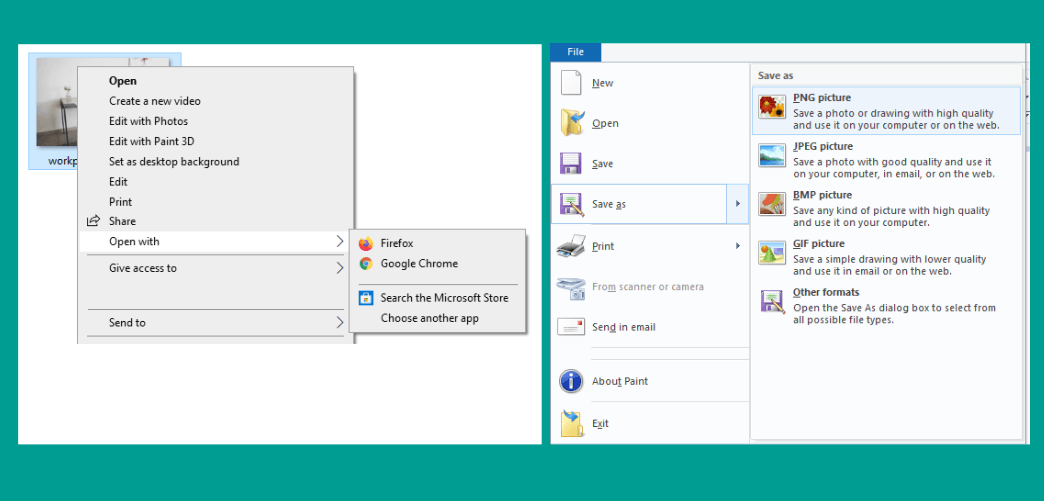Open the File tab in Paint
This screenshot has width=1044, height=501.
coord(575,52)
